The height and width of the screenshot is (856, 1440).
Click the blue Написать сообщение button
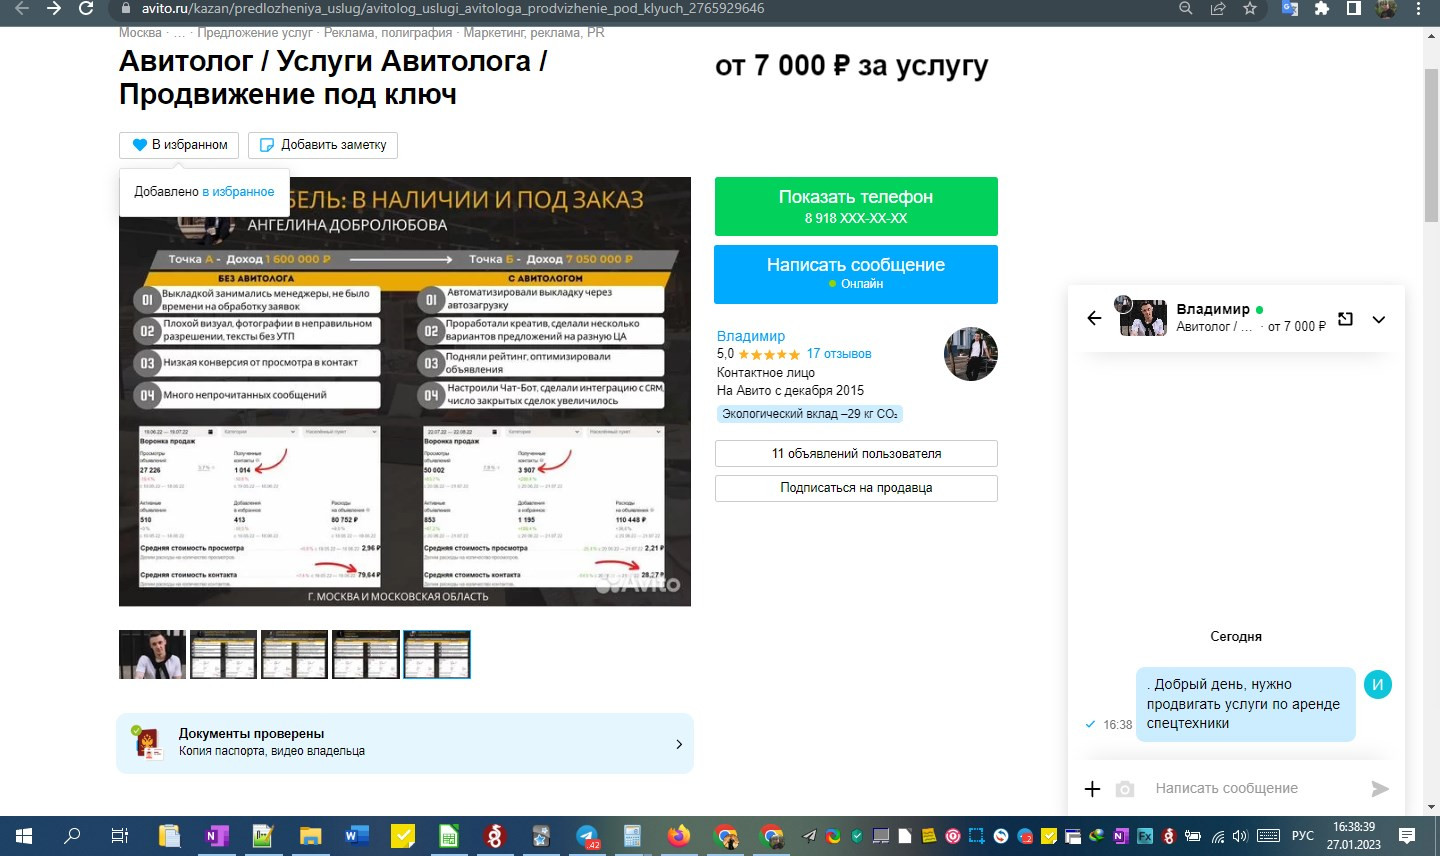[x=856, y=274]
